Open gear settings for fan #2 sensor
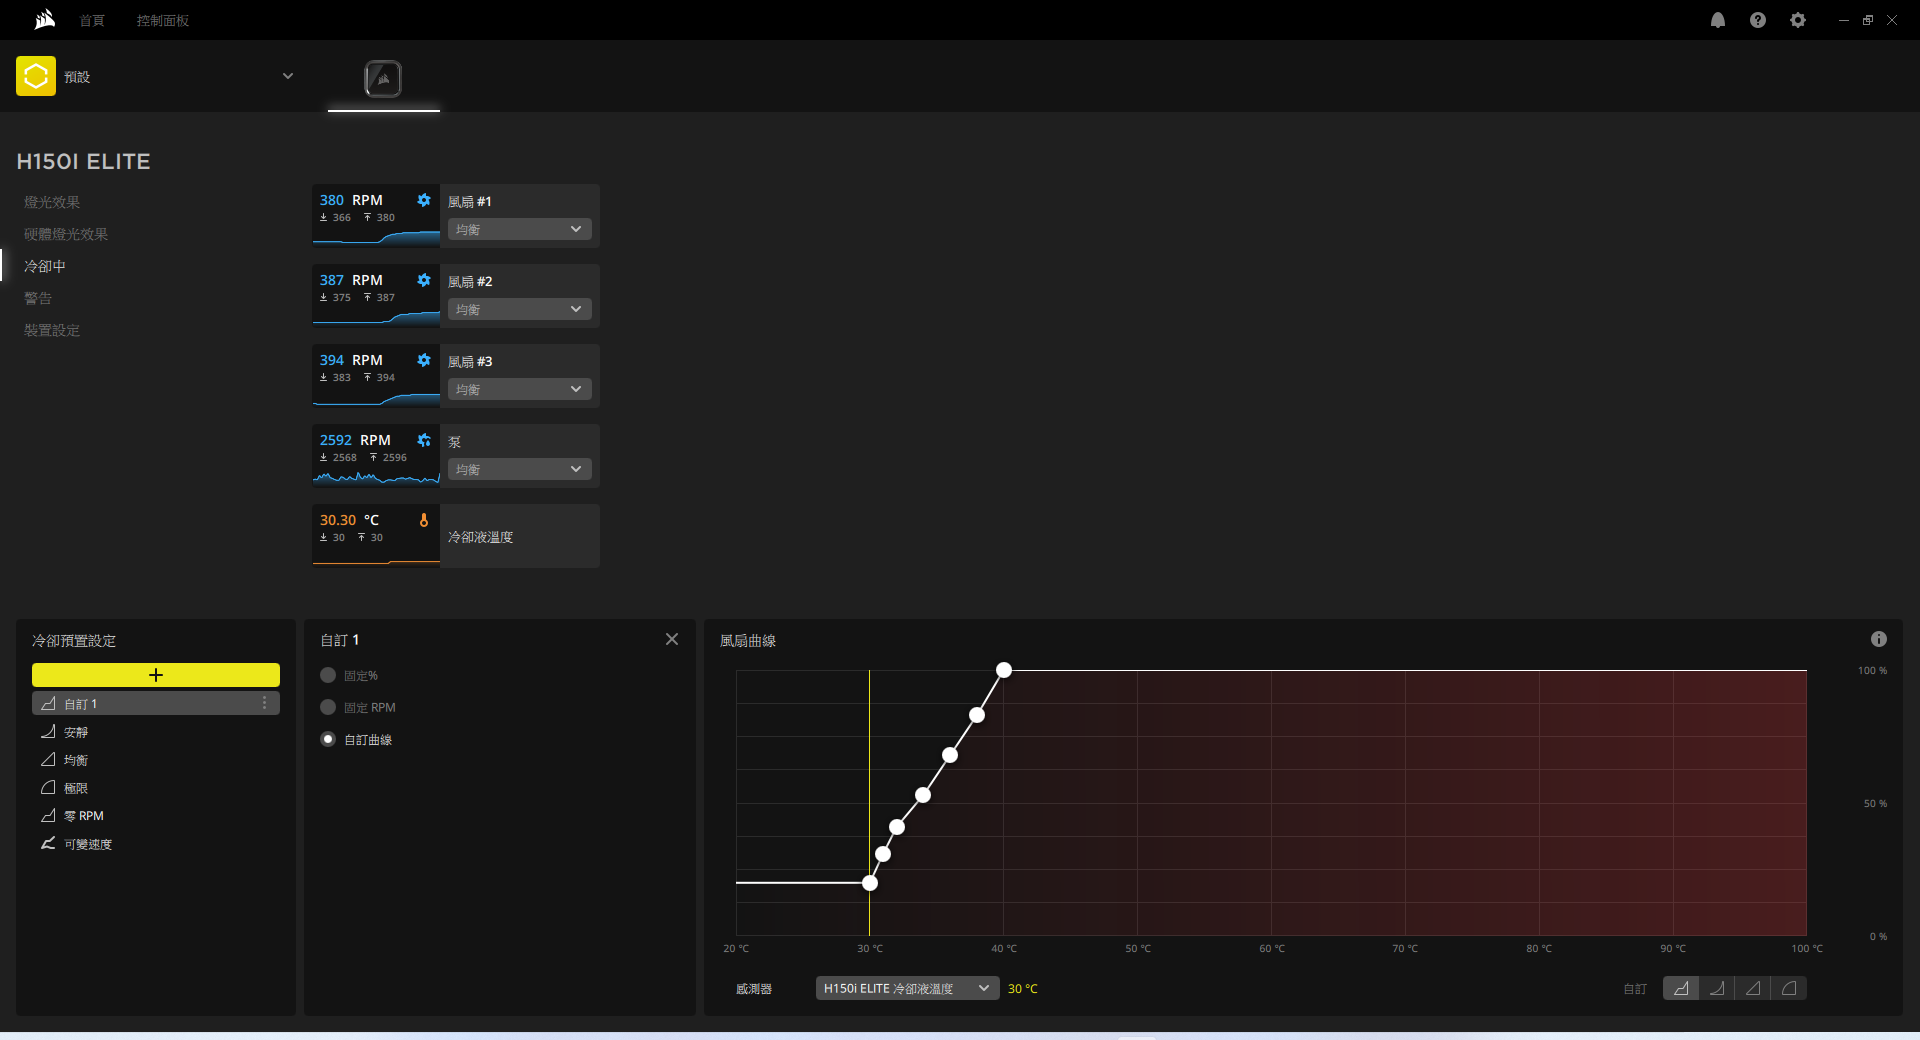The image size is (1920, 1040). pos(424,280)
